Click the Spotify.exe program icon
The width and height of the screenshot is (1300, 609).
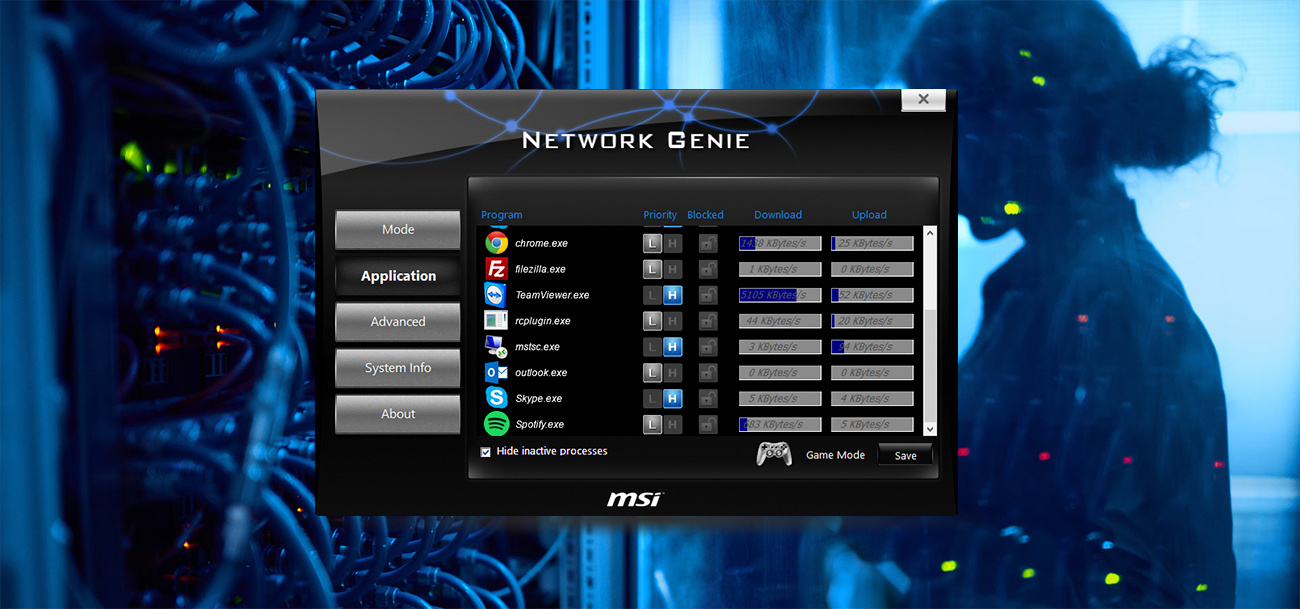tap(497, 424)
